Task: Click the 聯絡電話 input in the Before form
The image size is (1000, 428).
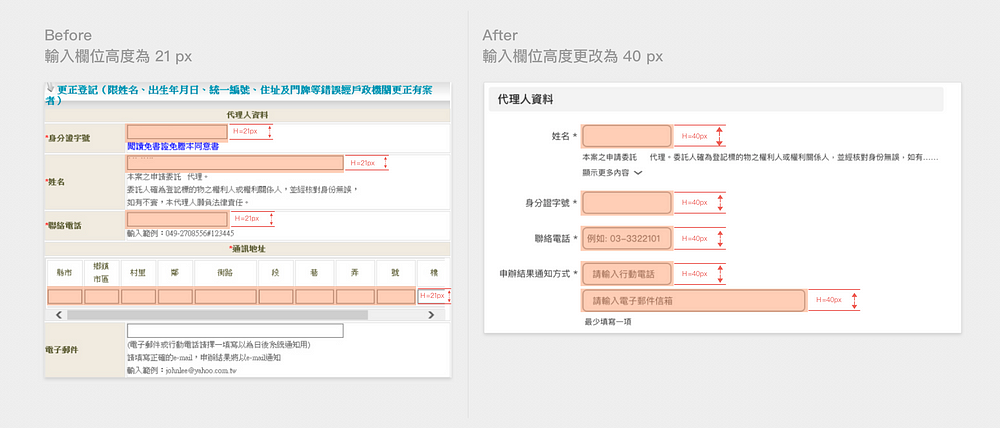Action: click(177, 219)
